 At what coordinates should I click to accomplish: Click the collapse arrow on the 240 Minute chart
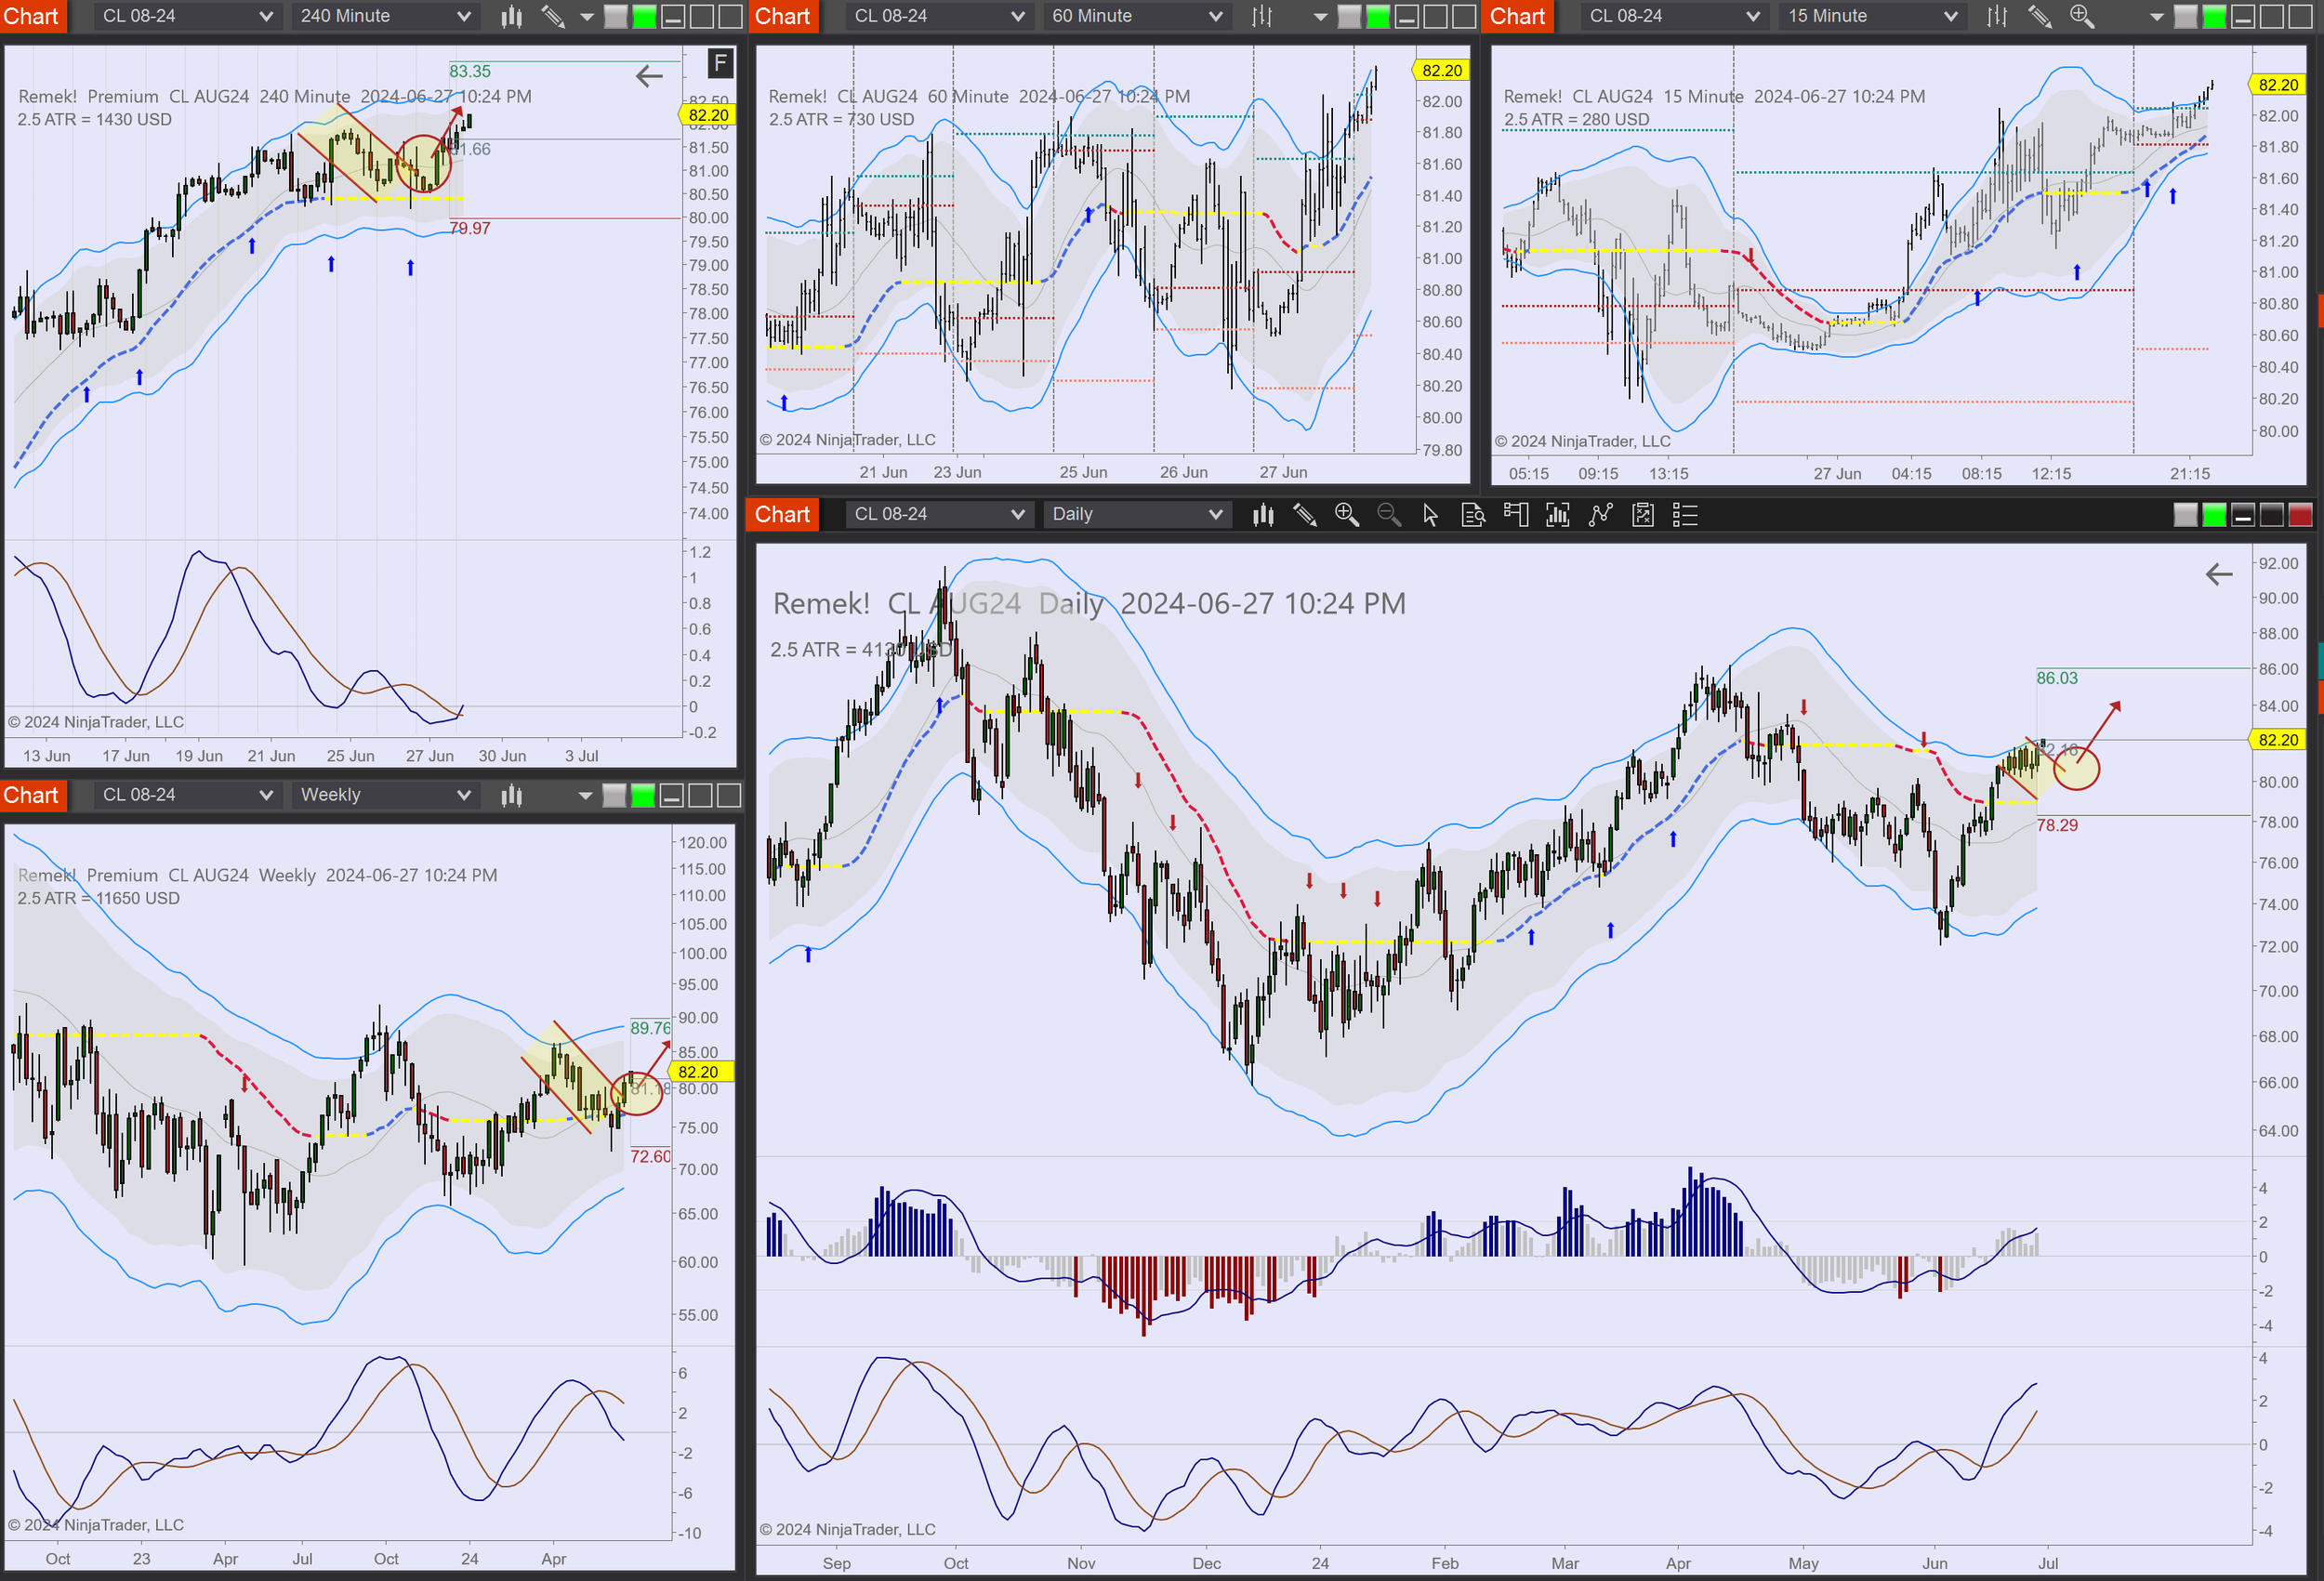tap(650, 76)
